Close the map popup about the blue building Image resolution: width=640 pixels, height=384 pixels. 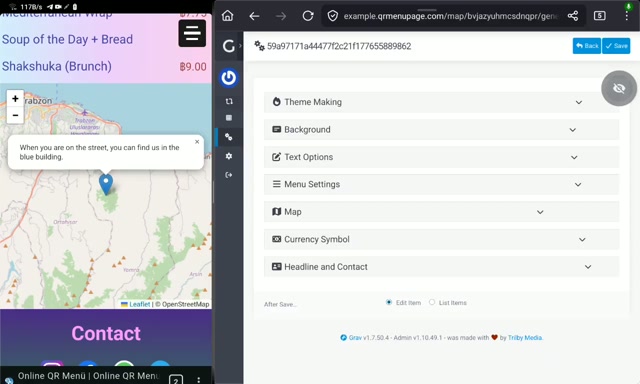[x=197, y=142]
